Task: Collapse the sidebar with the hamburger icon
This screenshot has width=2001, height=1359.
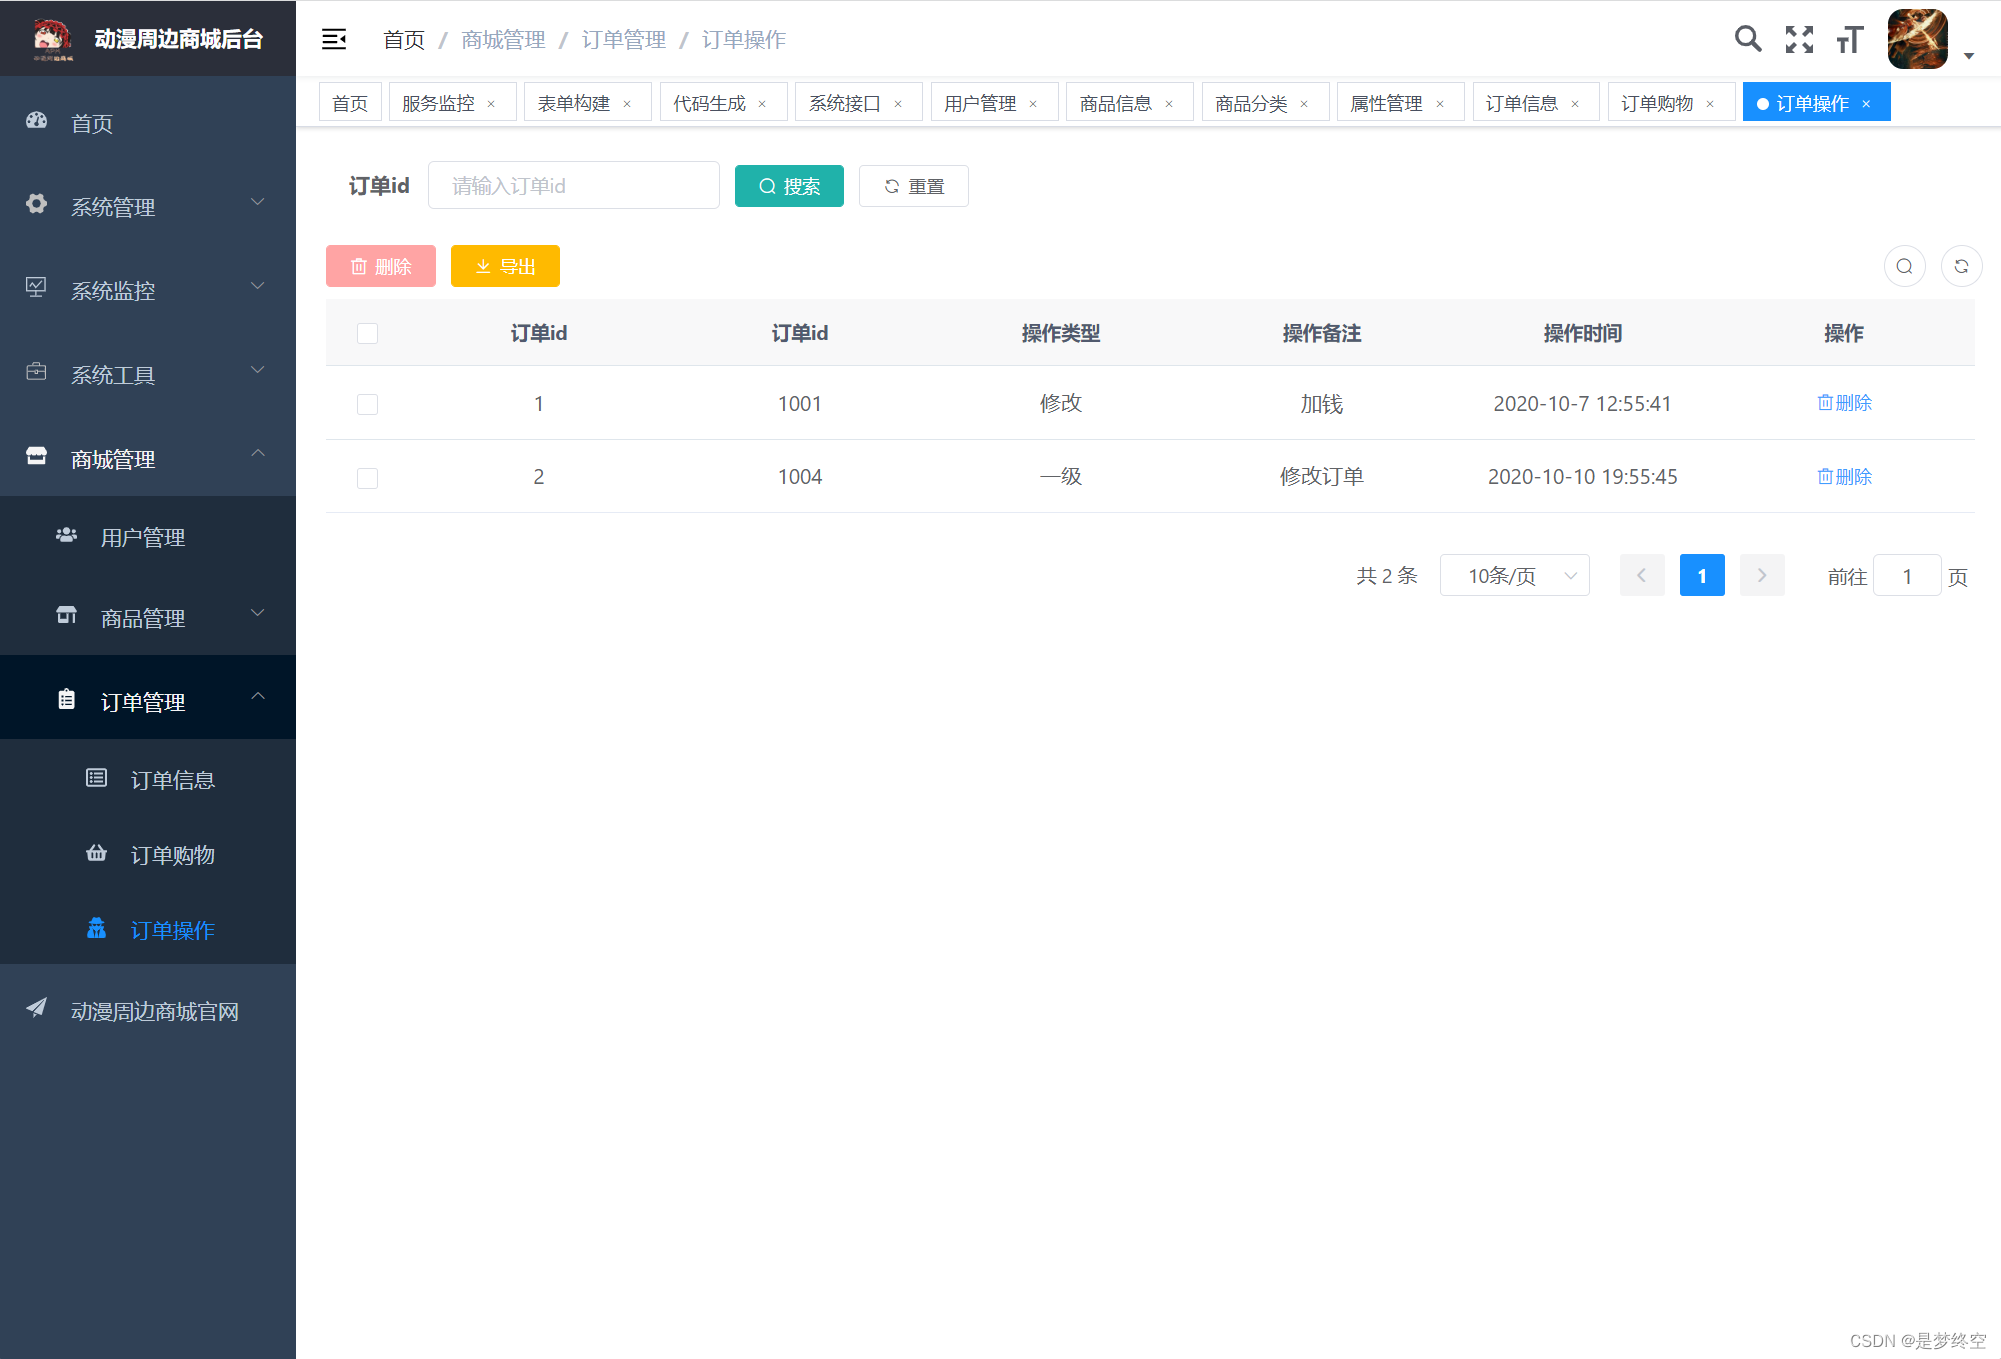Action: (x=333, y=39)
